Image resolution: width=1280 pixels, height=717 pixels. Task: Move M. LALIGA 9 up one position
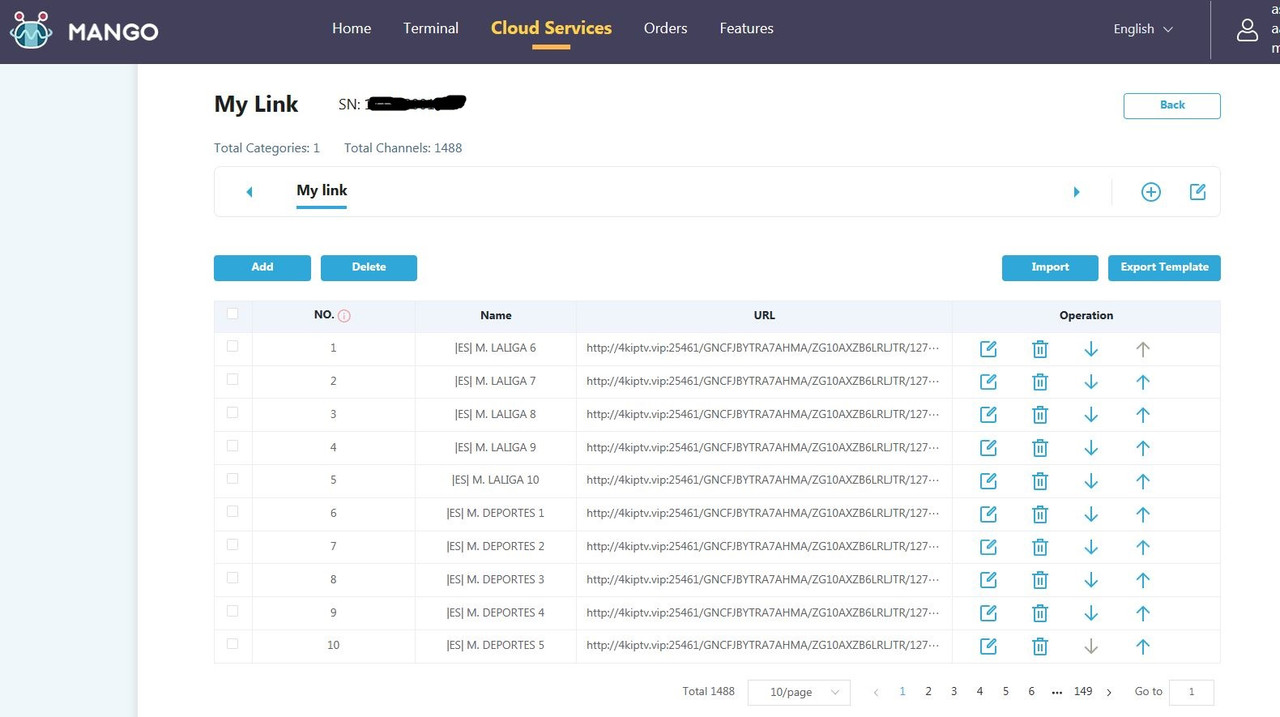point(1143,448)
